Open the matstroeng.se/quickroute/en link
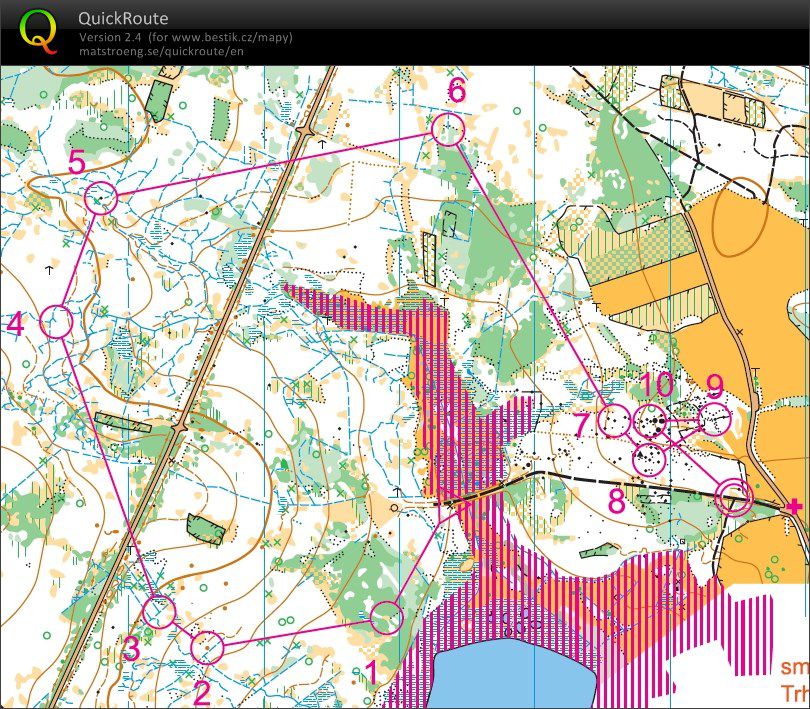The height and width of the screenshot is (709, 810). (161, 51)
